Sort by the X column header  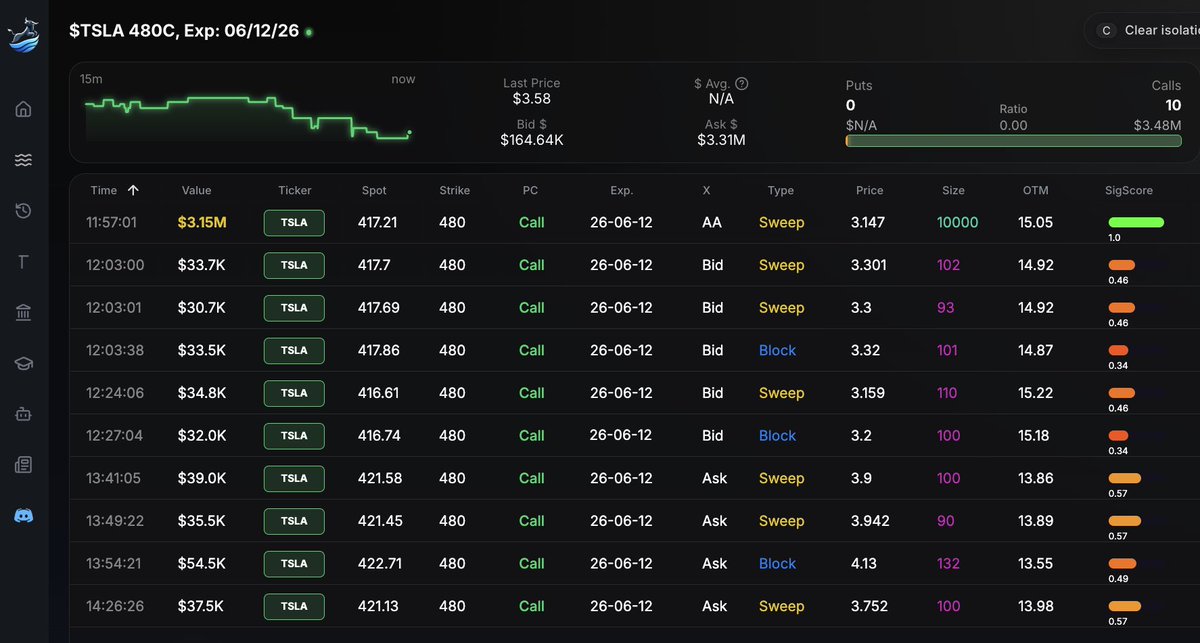(x=707, y=190)
